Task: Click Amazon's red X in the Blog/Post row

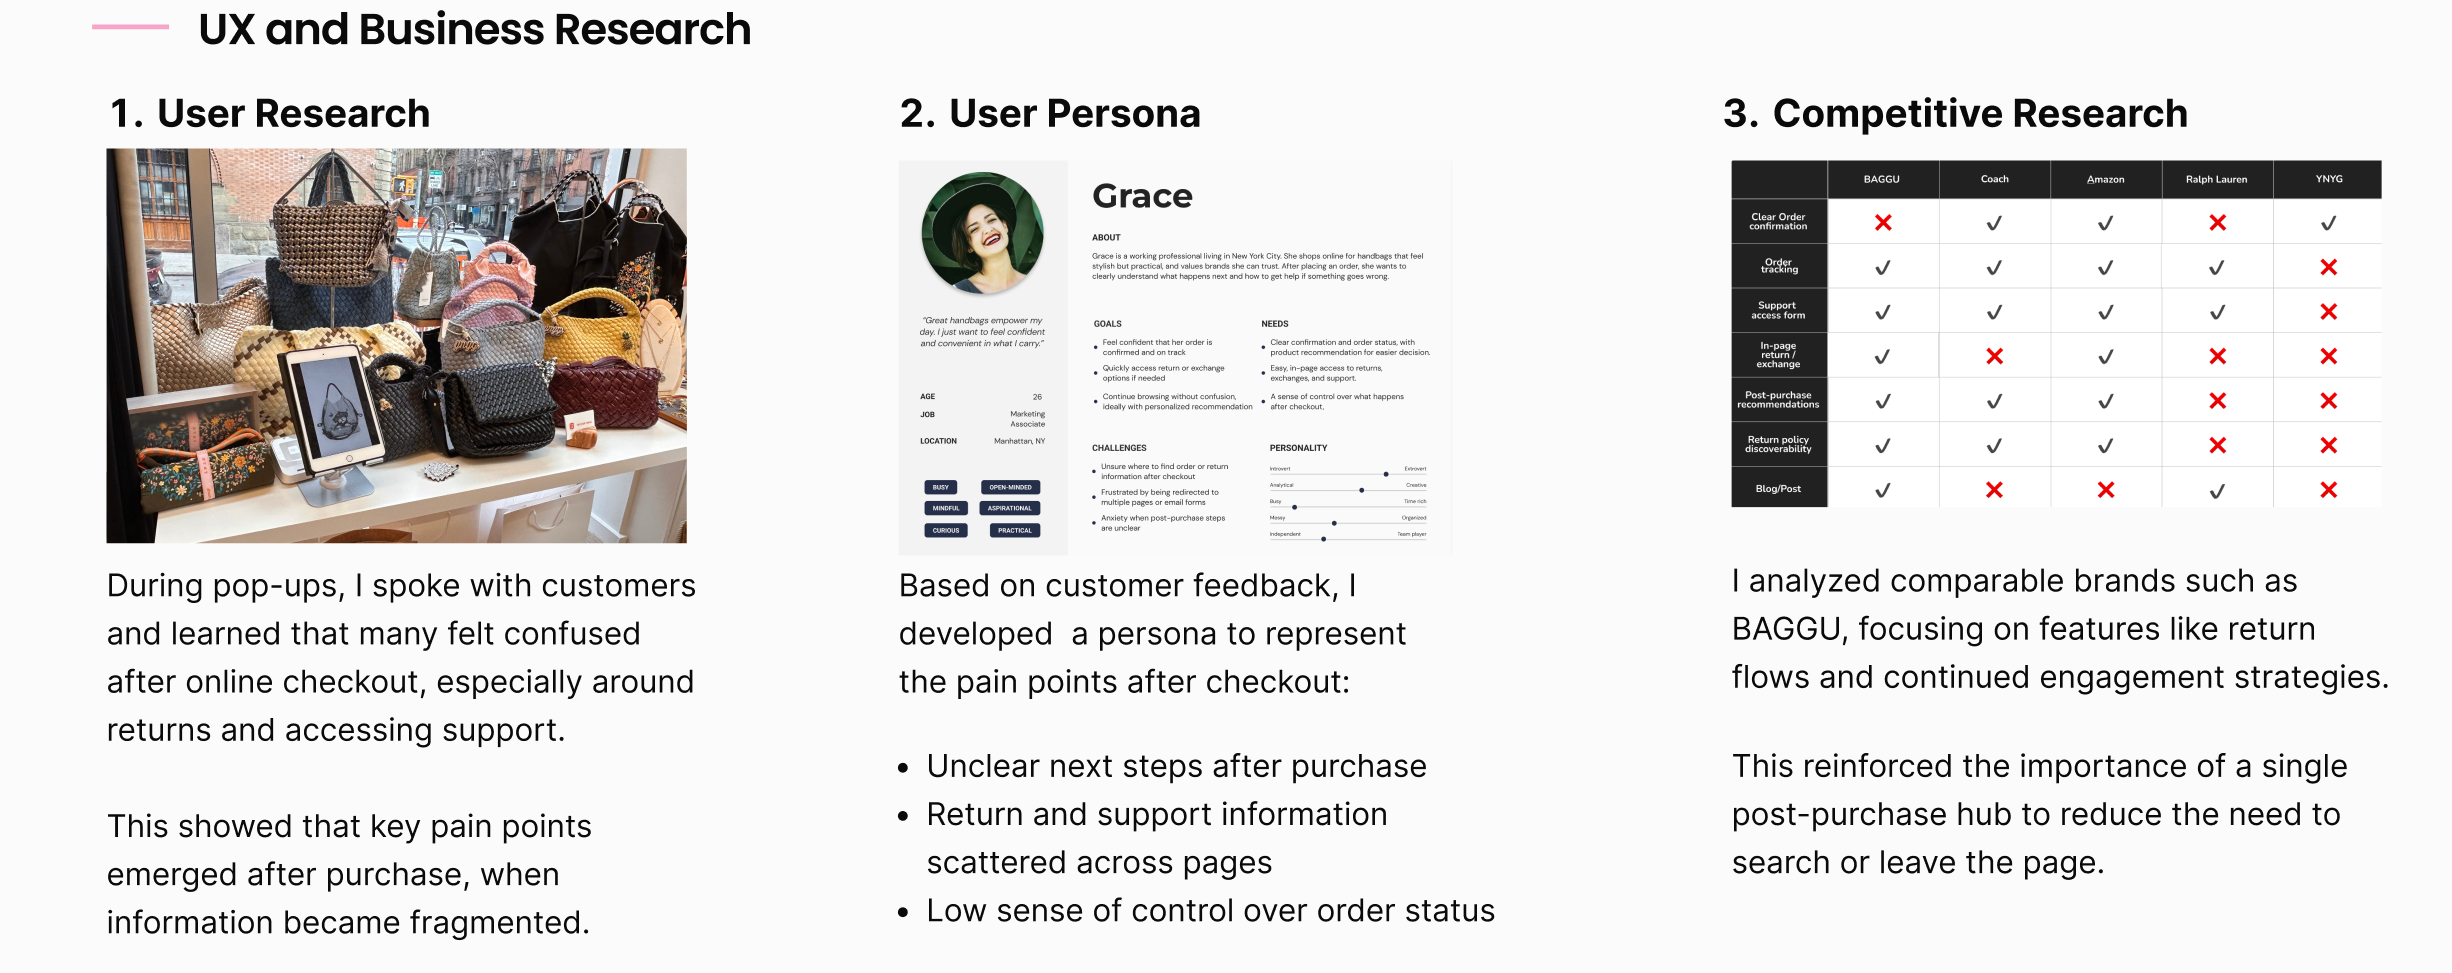Action: pyautogui.click(x=2105, y=490)
